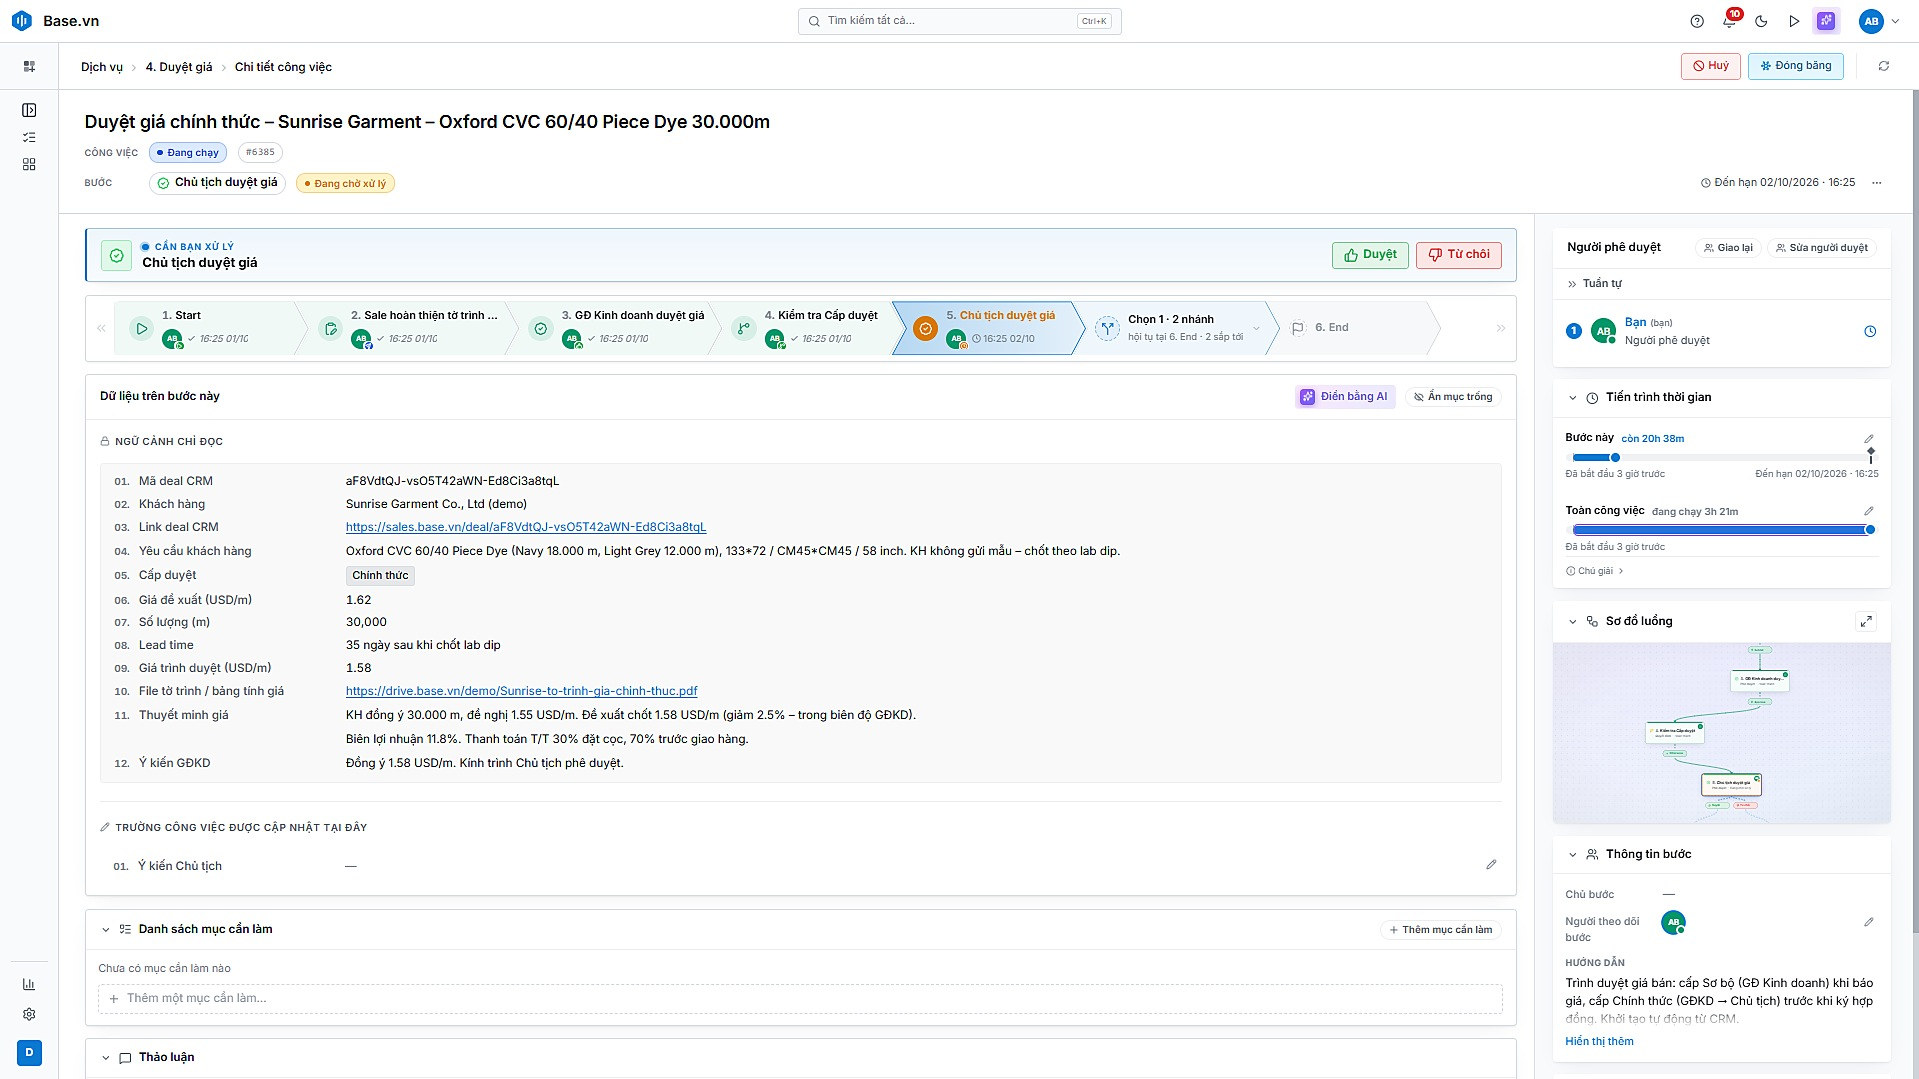Click the Tìm kiếm tất cả search field
Screen dimensions: 1919x1079
tap(959, 21)
